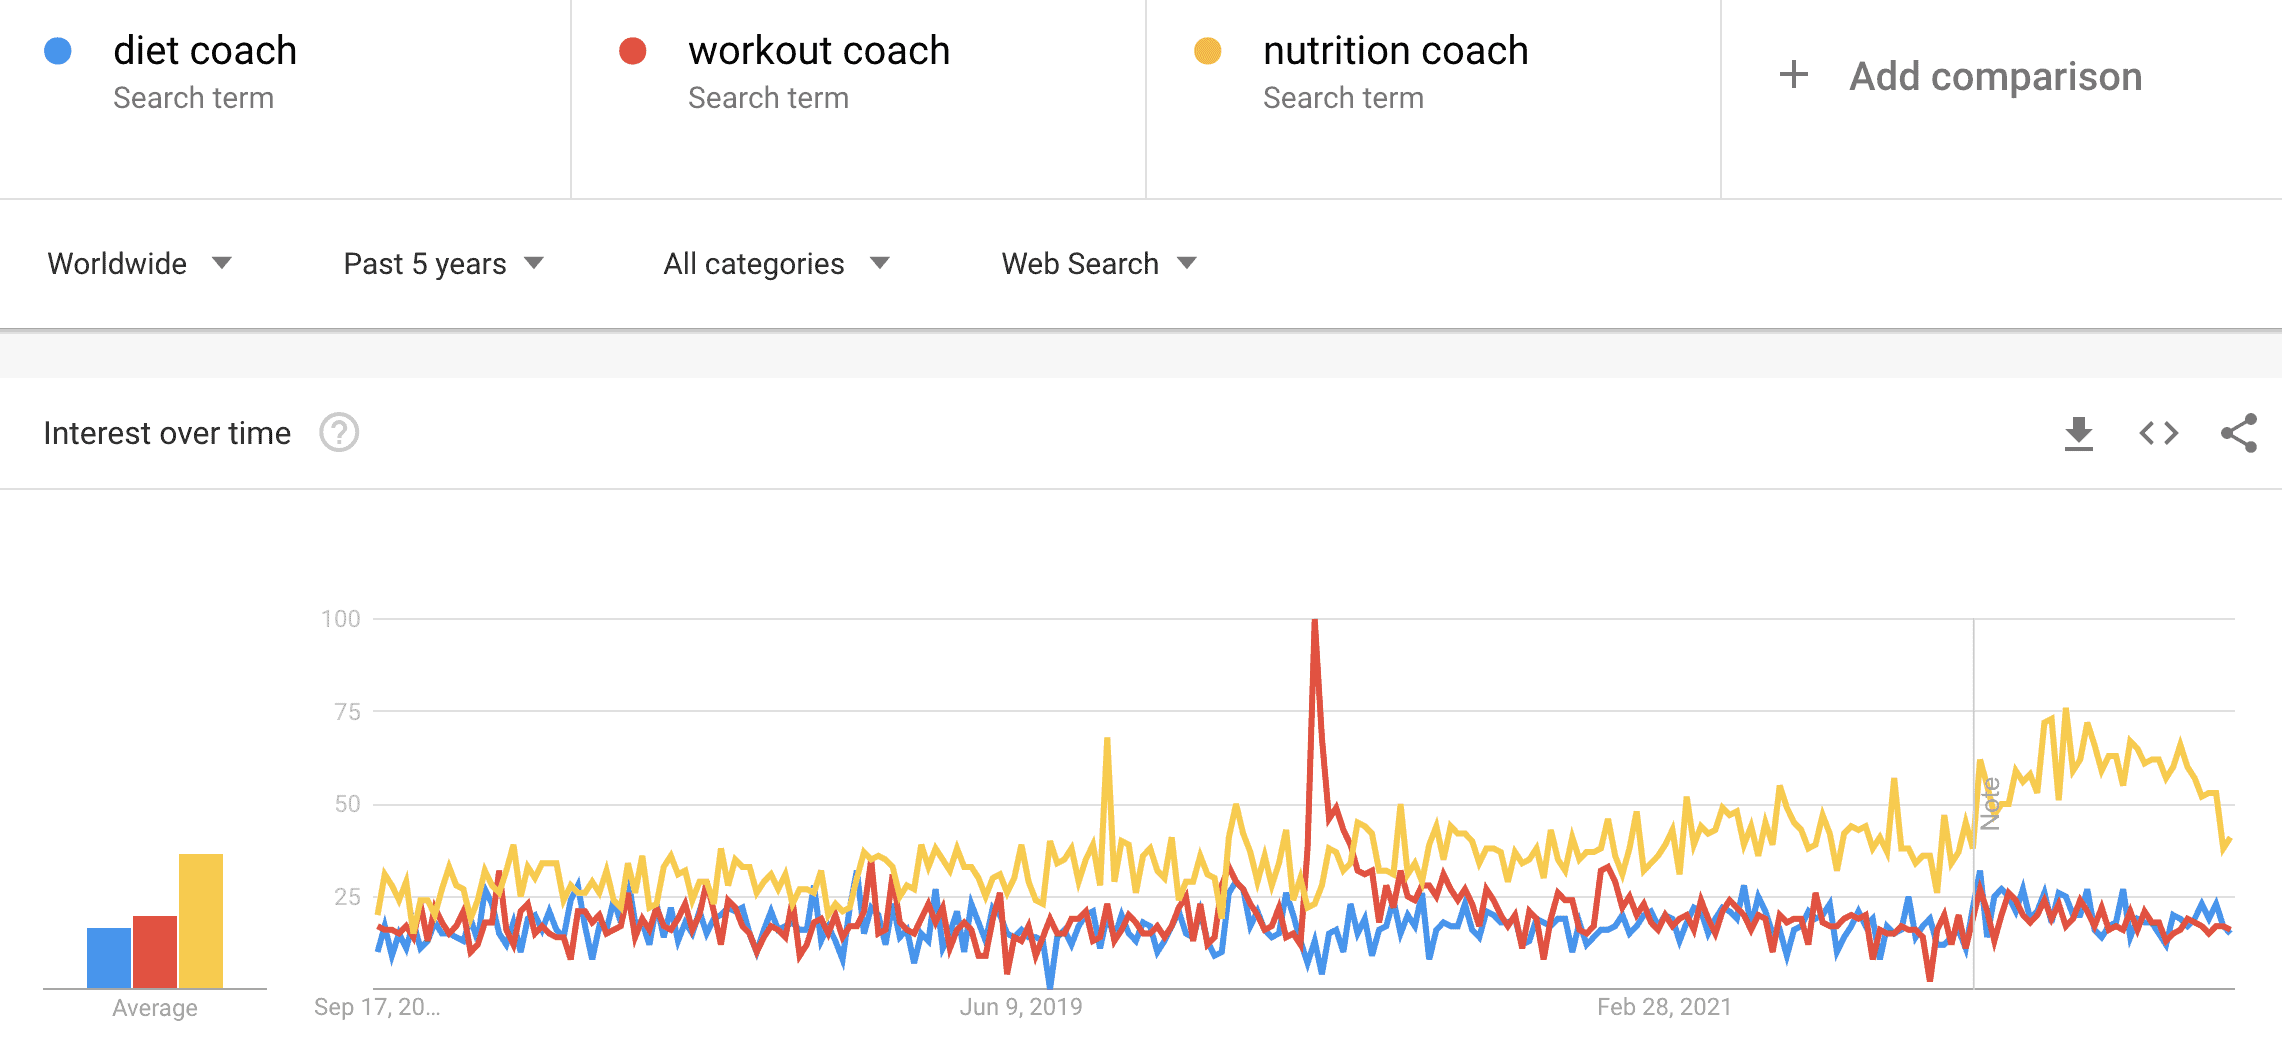This screenshot has width=2282, height=1048.
Task: Open the Web Search type dropdown
Action: coord(1097,263)
